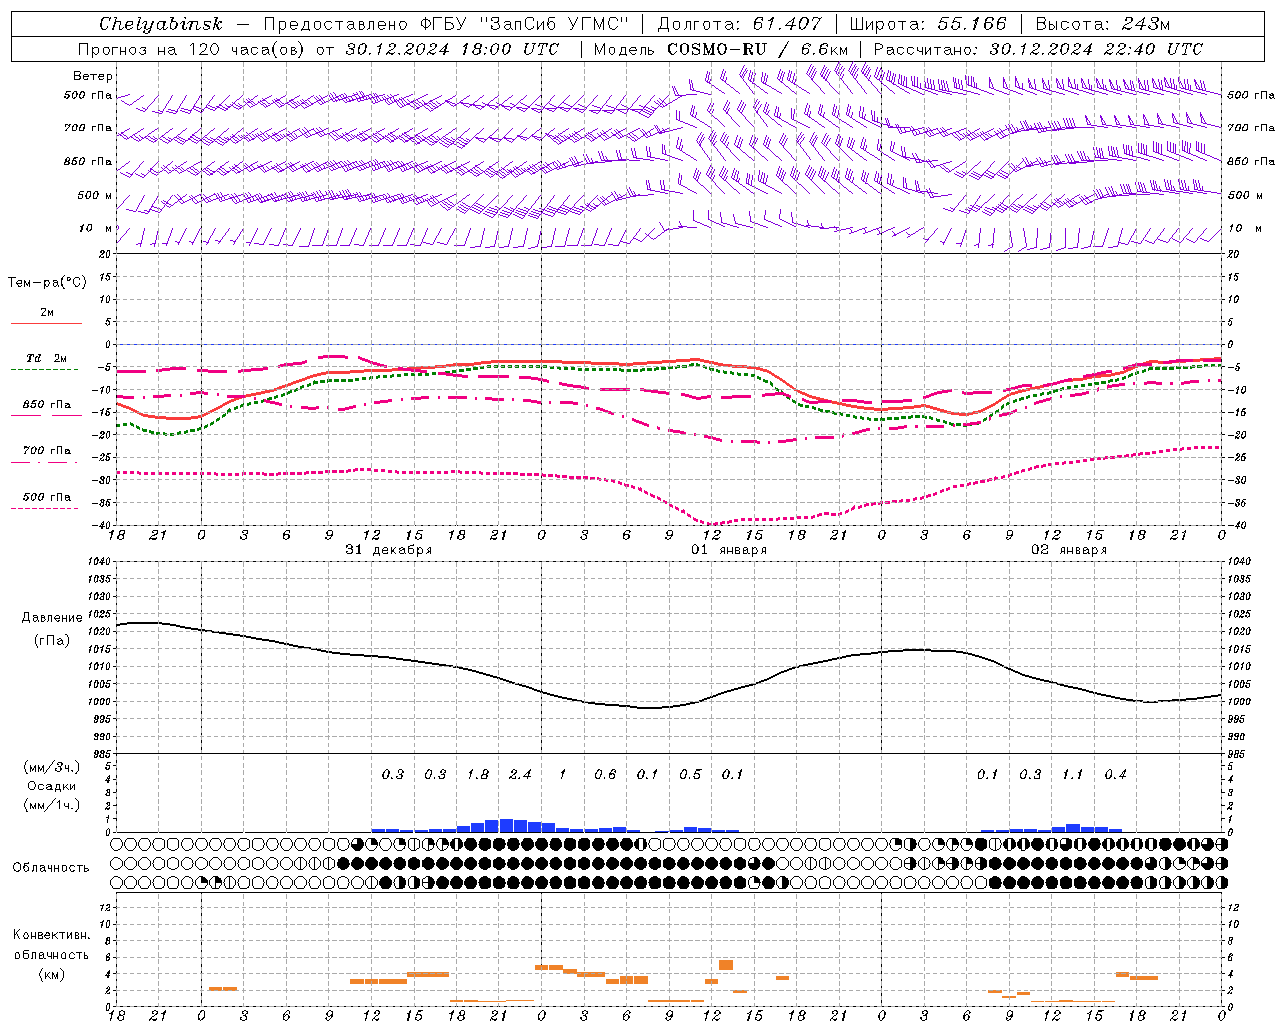Click the "Давление" pressure panel label
The height and width of the screenshot is (1024, 1280).
pos(51,618)
